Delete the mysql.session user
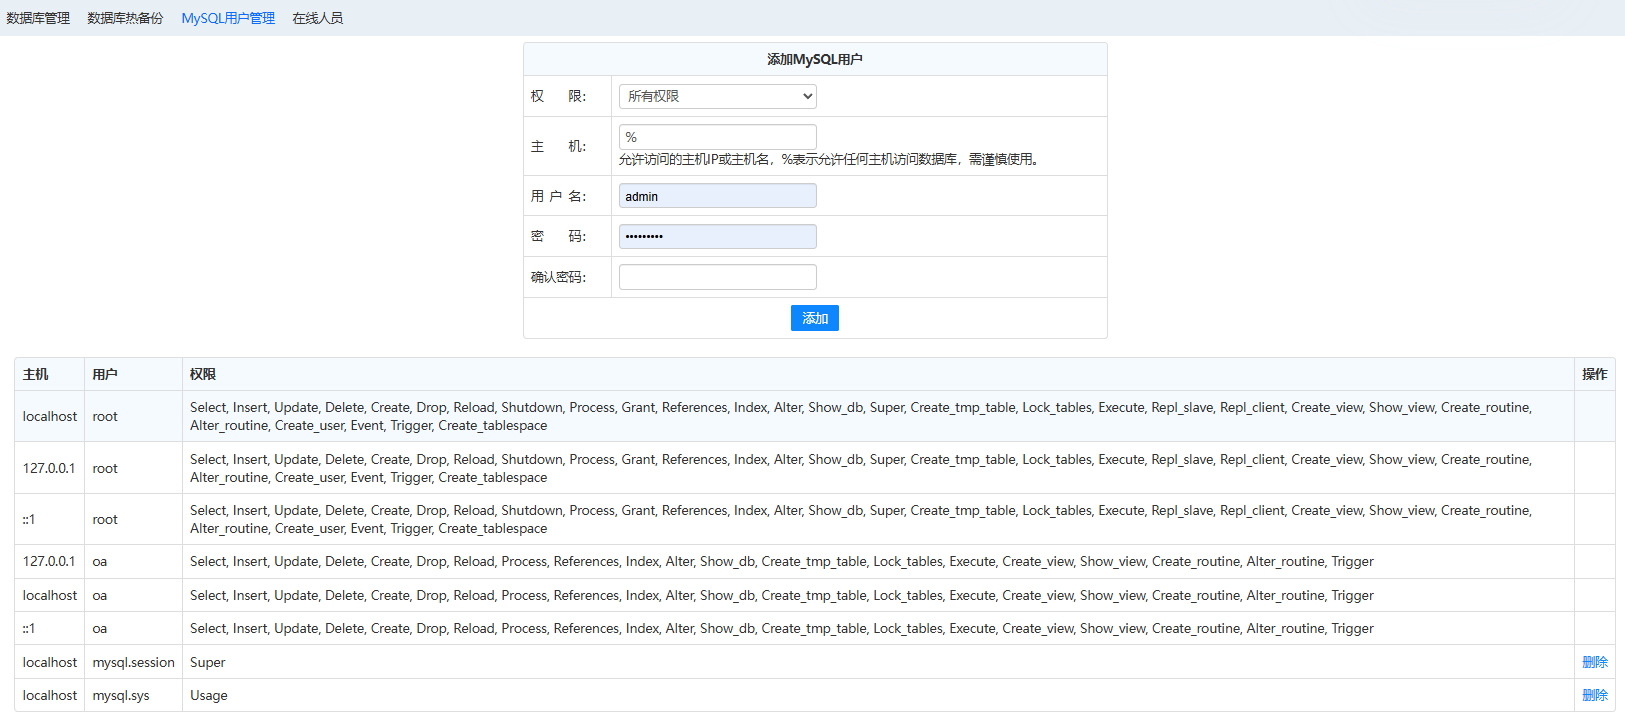Screen dimensions: 1625x722 coord(1594,662)
